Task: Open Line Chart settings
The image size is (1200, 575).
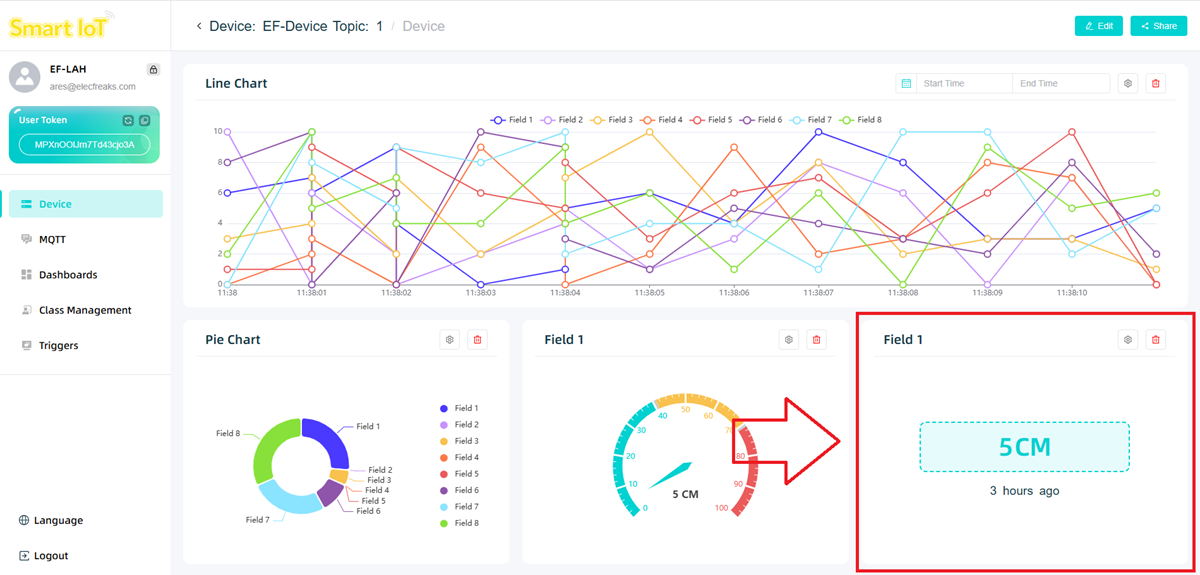Action: pos(1128,84)
